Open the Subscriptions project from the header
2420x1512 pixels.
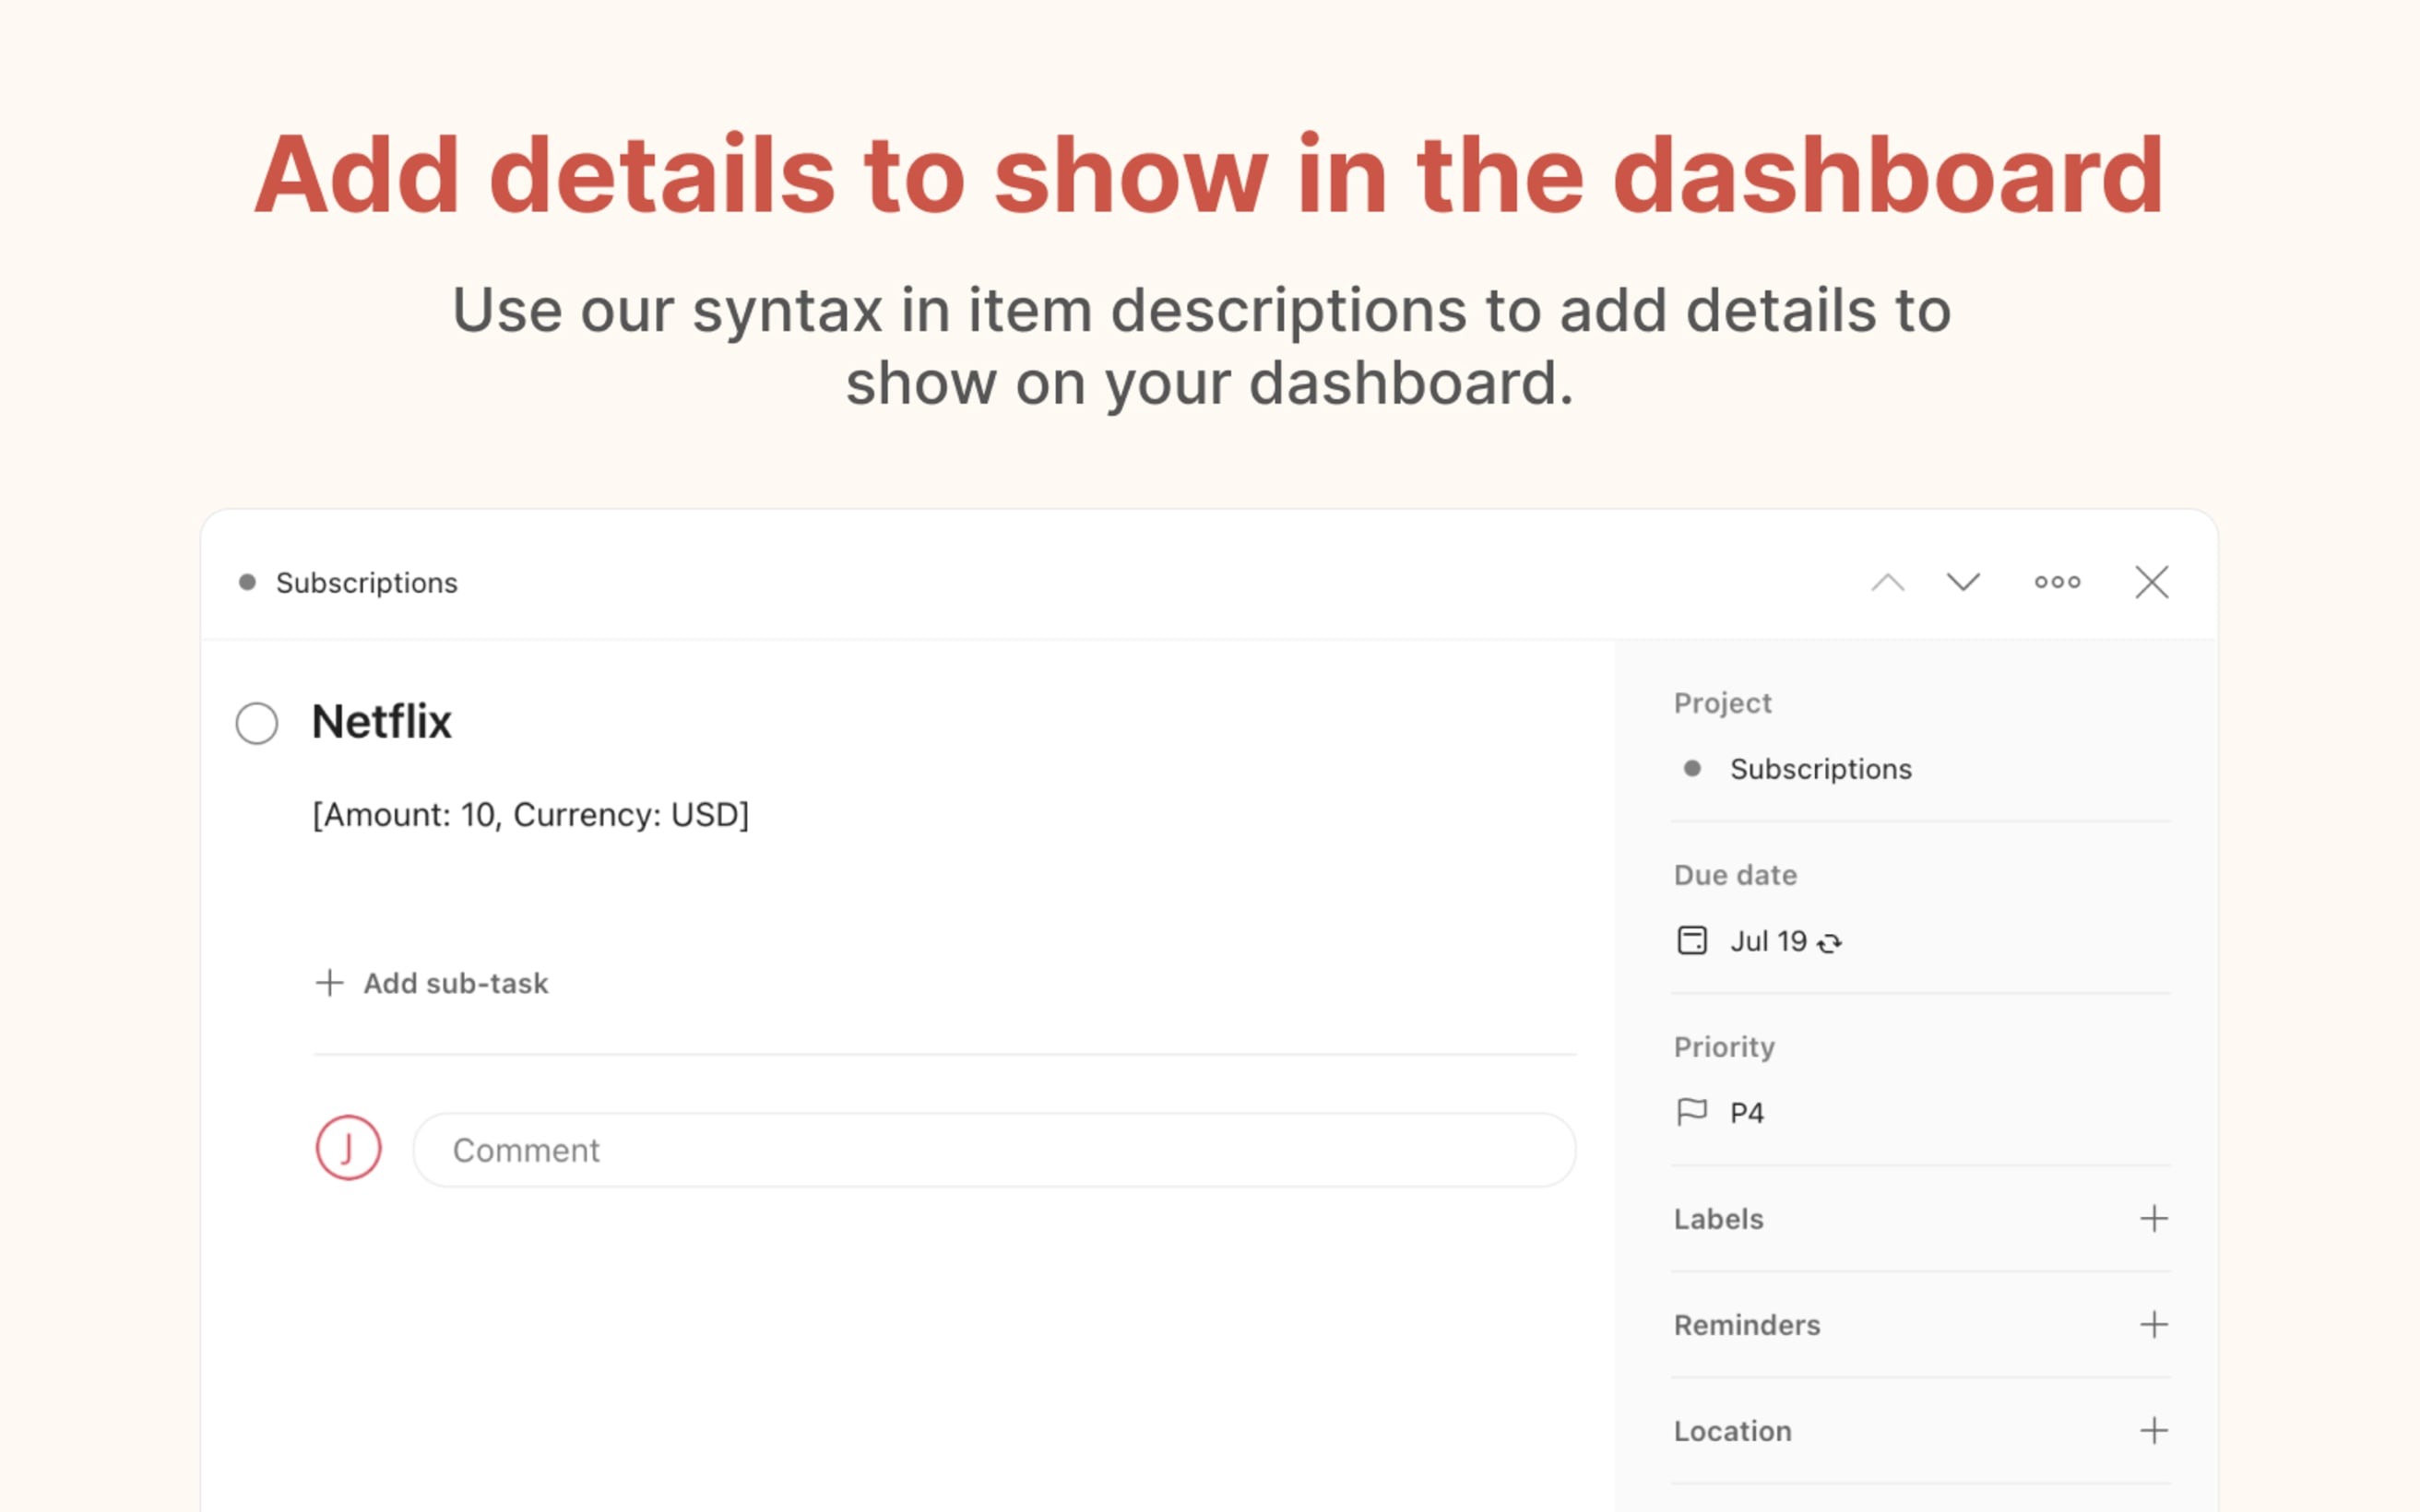368,582
